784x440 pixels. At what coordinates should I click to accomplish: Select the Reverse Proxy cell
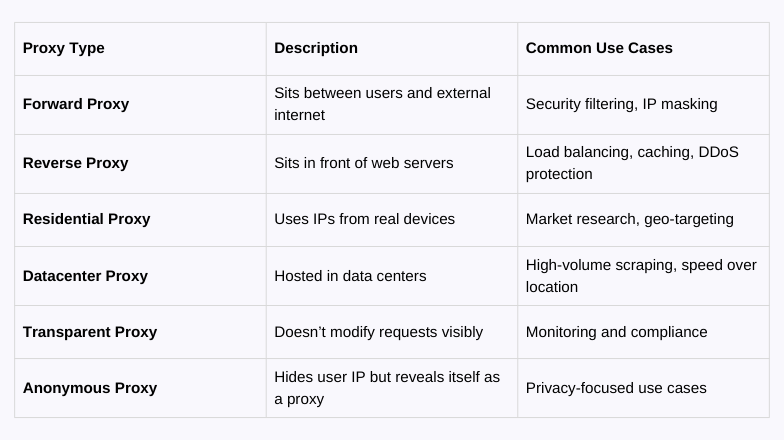140,164
